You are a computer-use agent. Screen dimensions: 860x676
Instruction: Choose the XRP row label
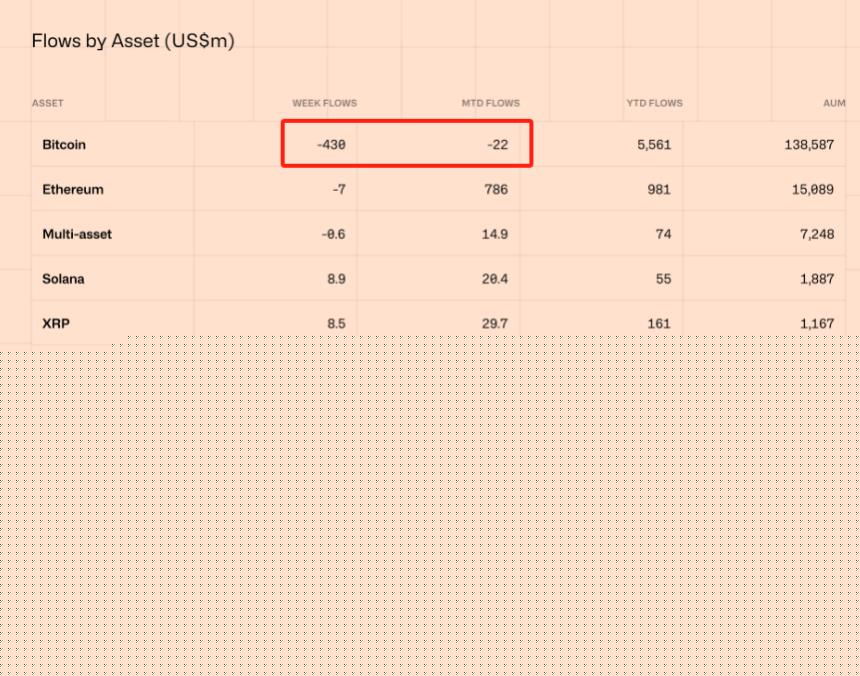tap(55, 324)
